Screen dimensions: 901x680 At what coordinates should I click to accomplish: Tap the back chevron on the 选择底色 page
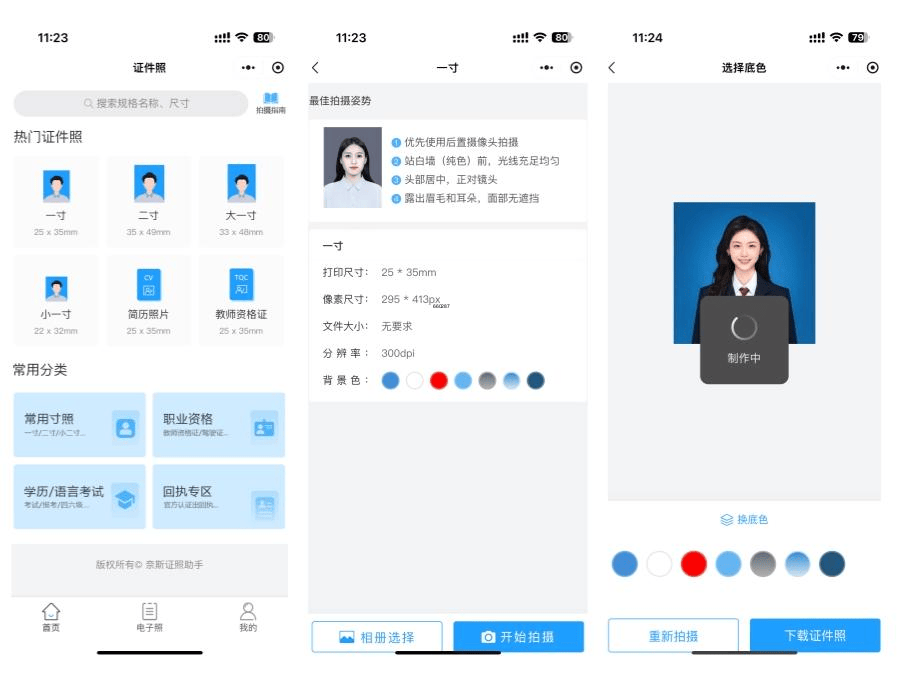614,68
